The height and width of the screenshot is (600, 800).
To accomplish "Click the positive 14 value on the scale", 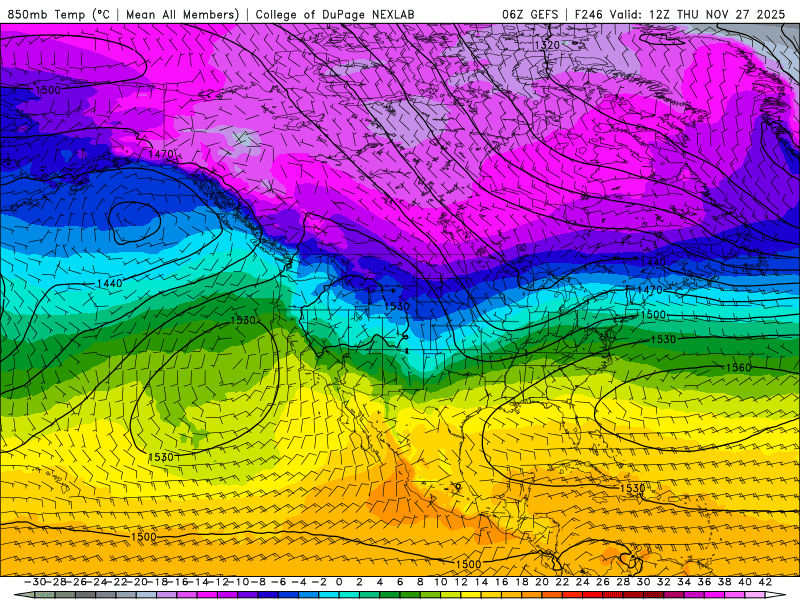I will (481, 582).
